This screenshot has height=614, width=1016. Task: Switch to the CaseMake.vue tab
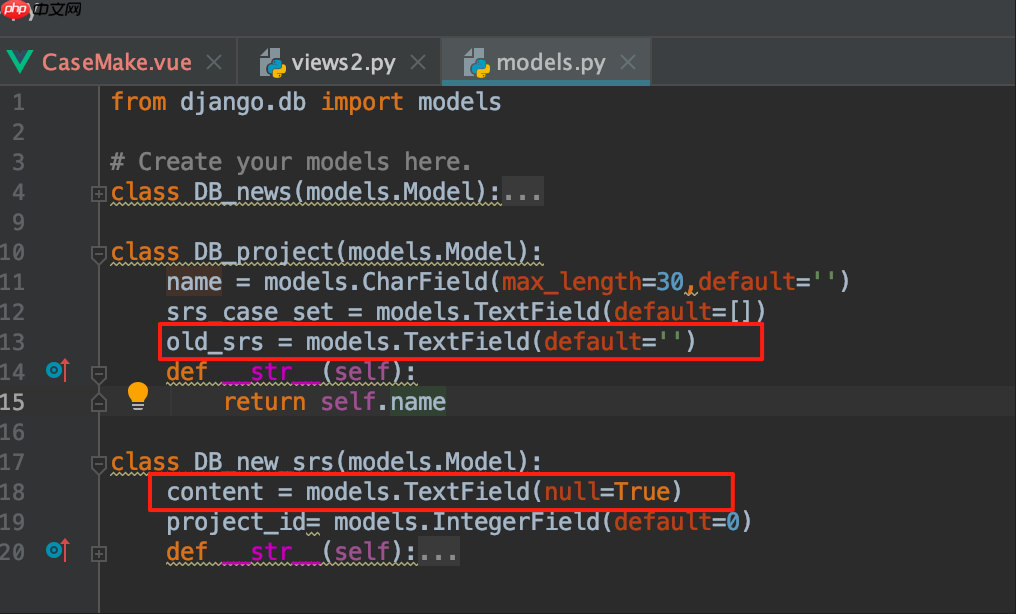pyautogui.click(x=116, y=62)
